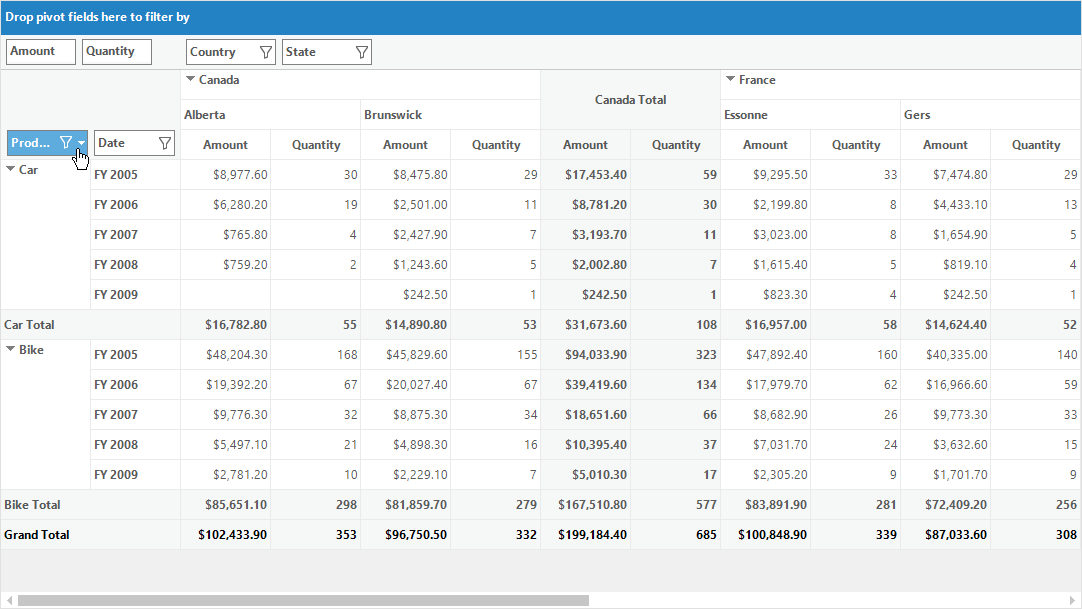1082x609 pixels.
Task: Select the Canada Total column header
Action: (630, 99)
